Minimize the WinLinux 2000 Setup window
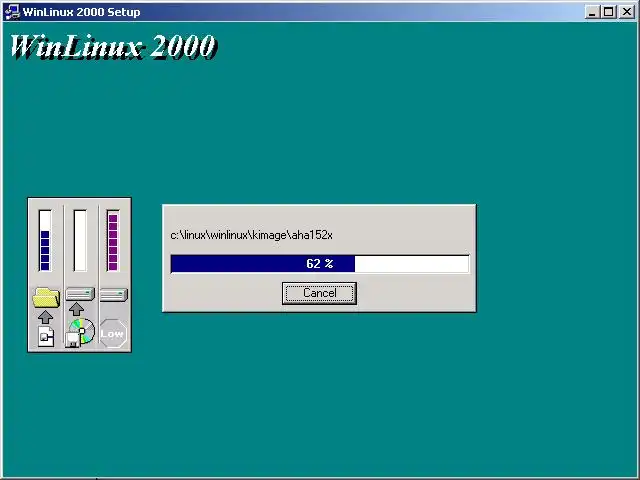This screenshot has width=640, height=480. click(x=592, y=12)
